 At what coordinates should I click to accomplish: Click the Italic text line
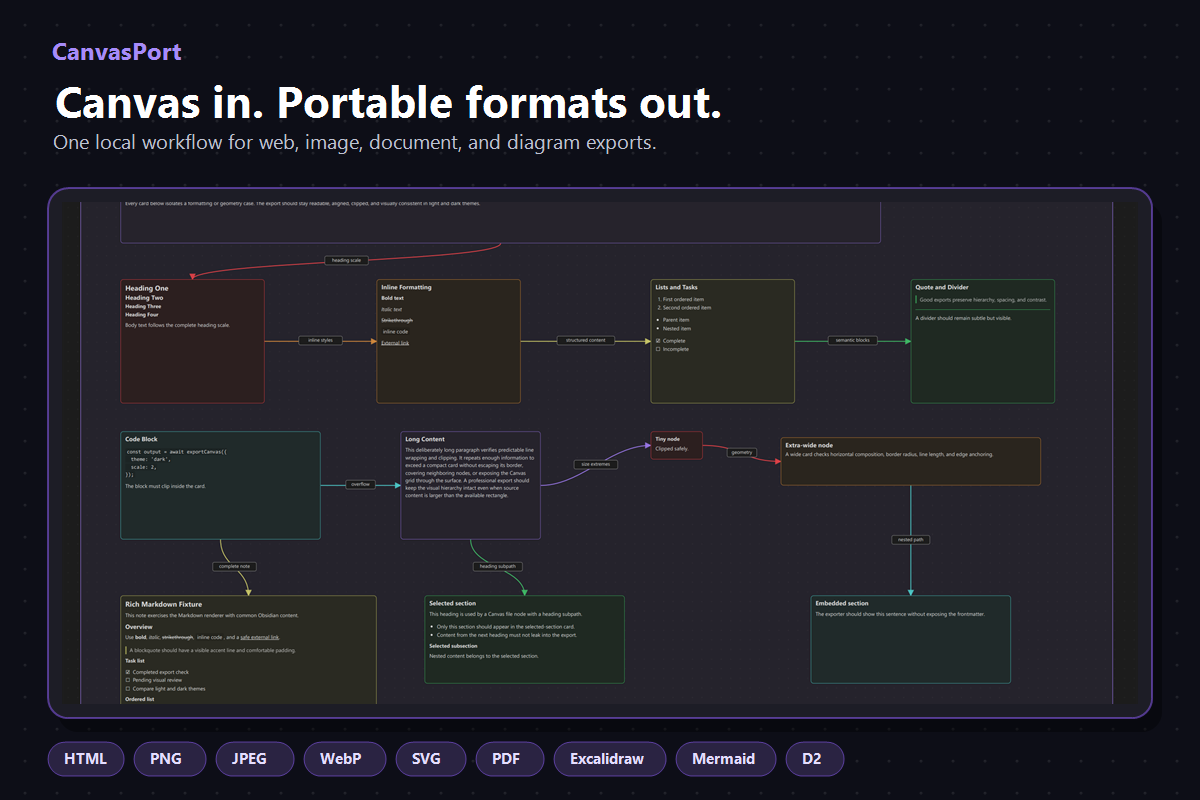click(x=392, y=309)
